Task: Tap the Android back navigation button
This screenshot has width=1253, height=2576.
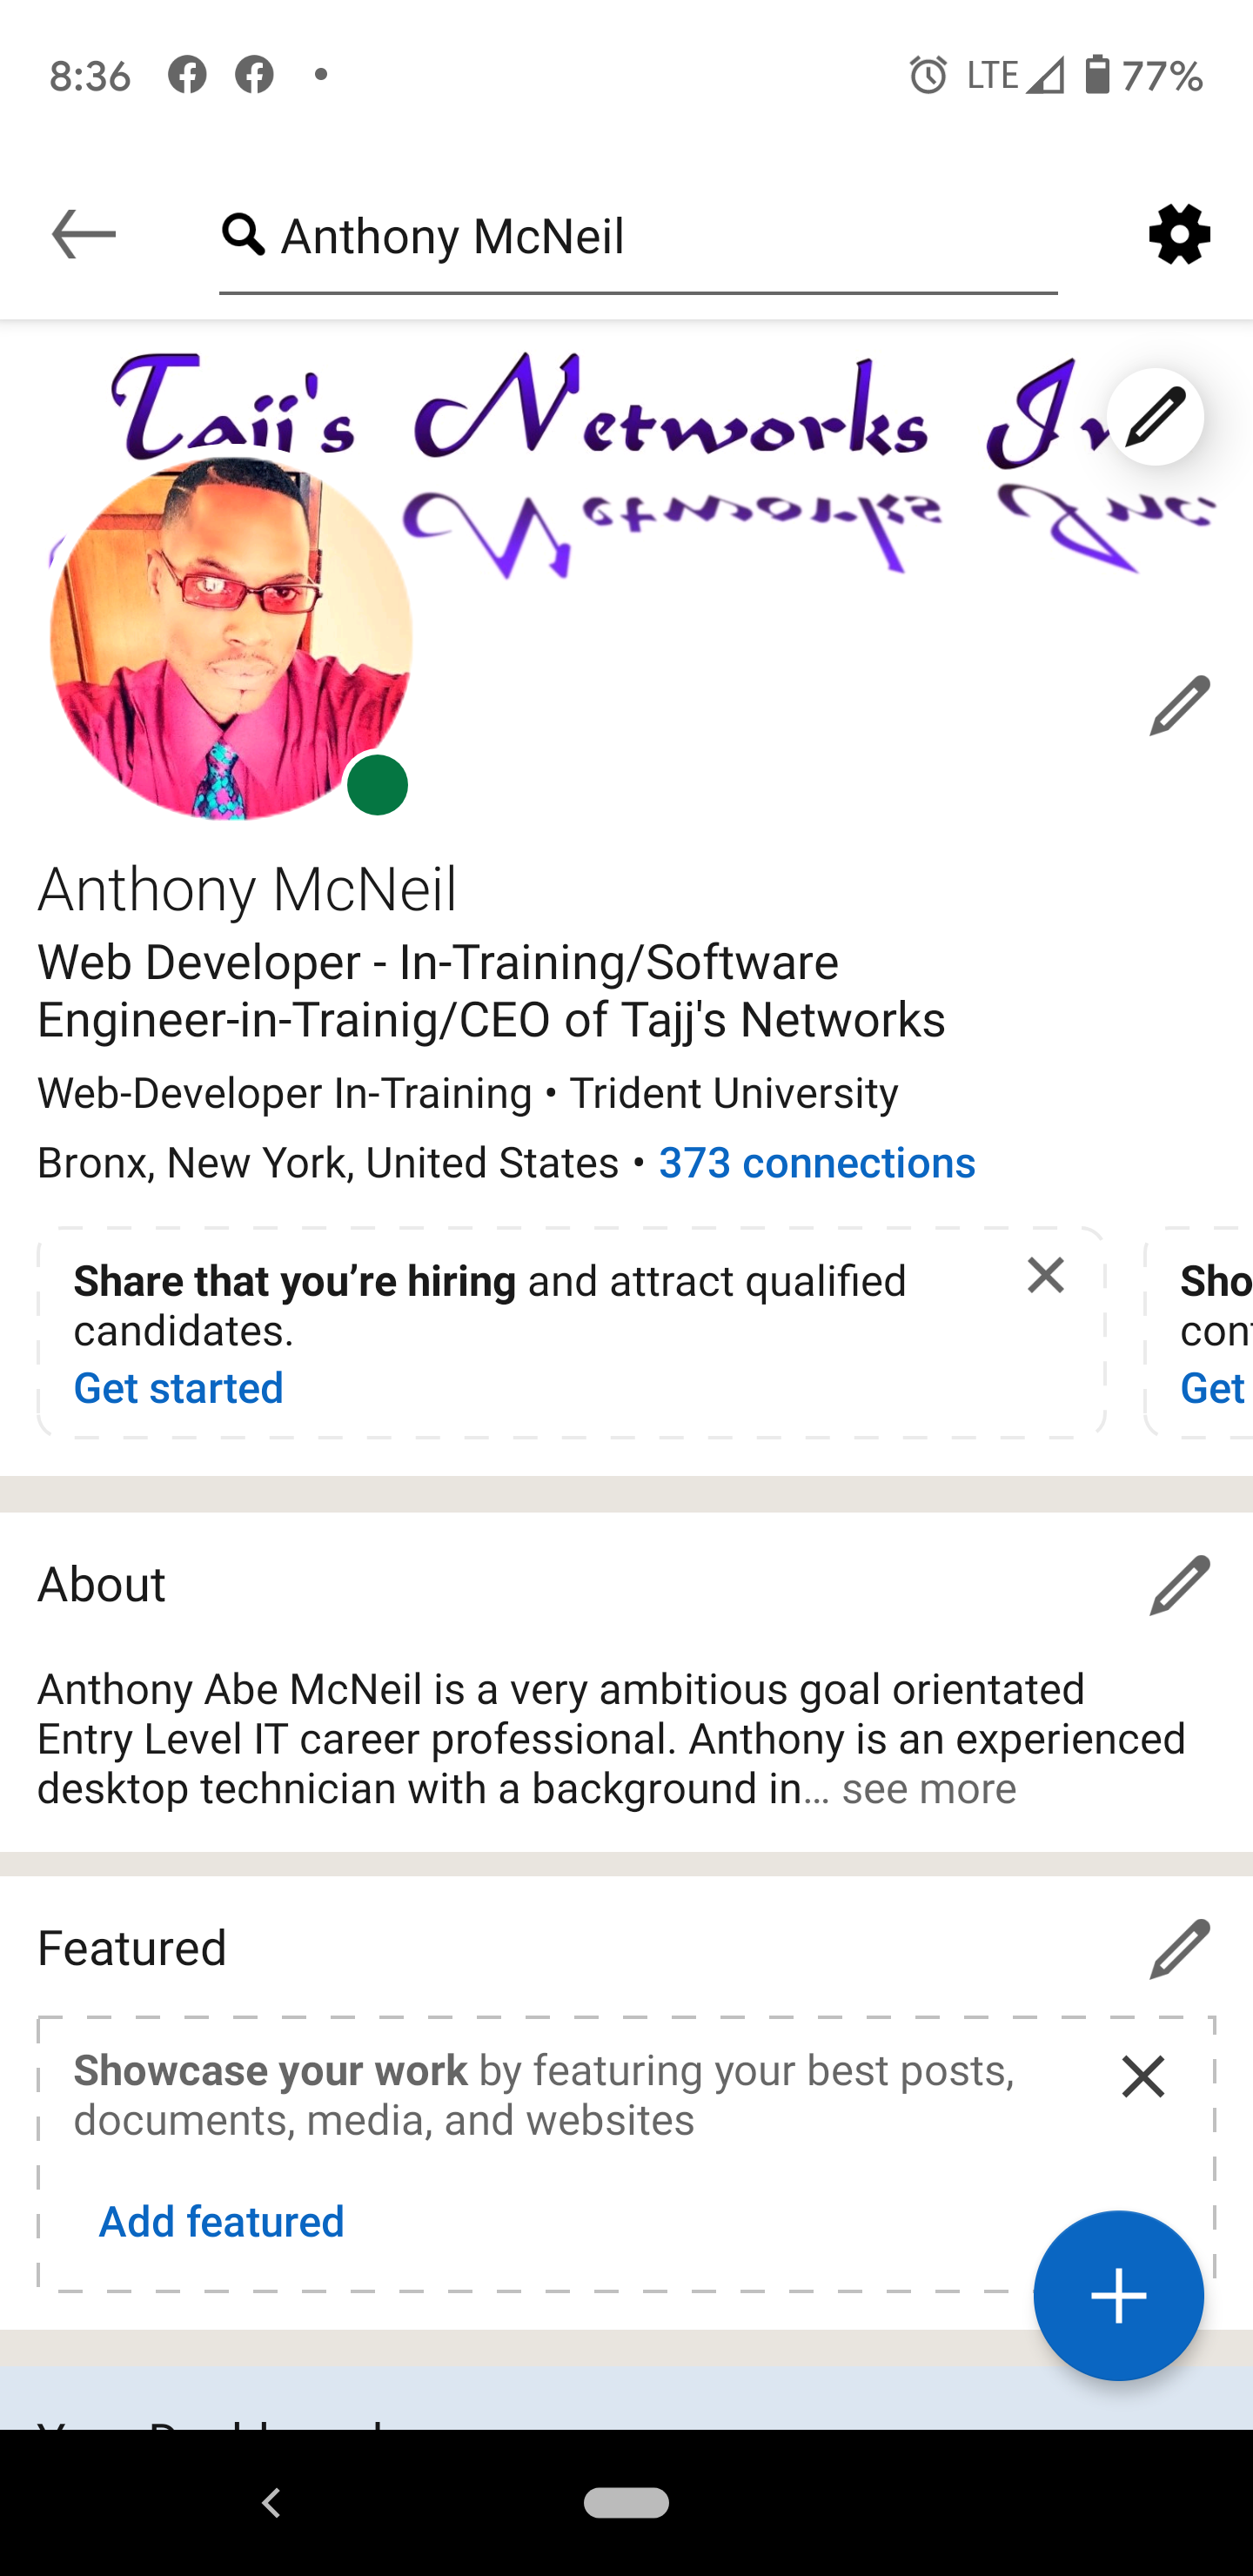Action: click(271, 2502)
